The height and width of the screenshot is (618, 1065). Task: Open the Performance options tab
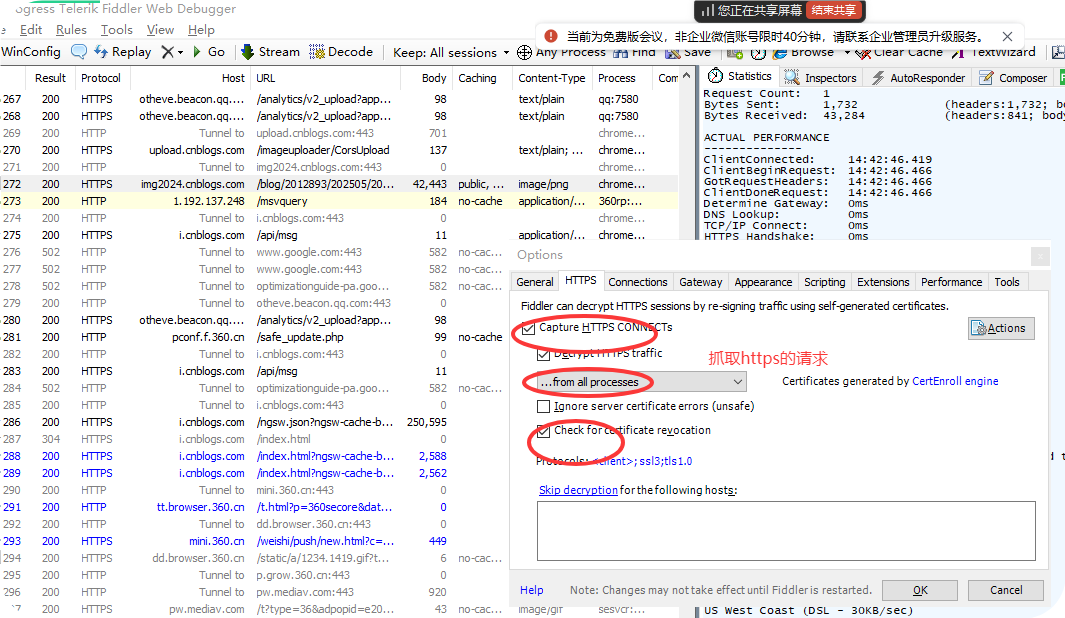pos(951,282)
